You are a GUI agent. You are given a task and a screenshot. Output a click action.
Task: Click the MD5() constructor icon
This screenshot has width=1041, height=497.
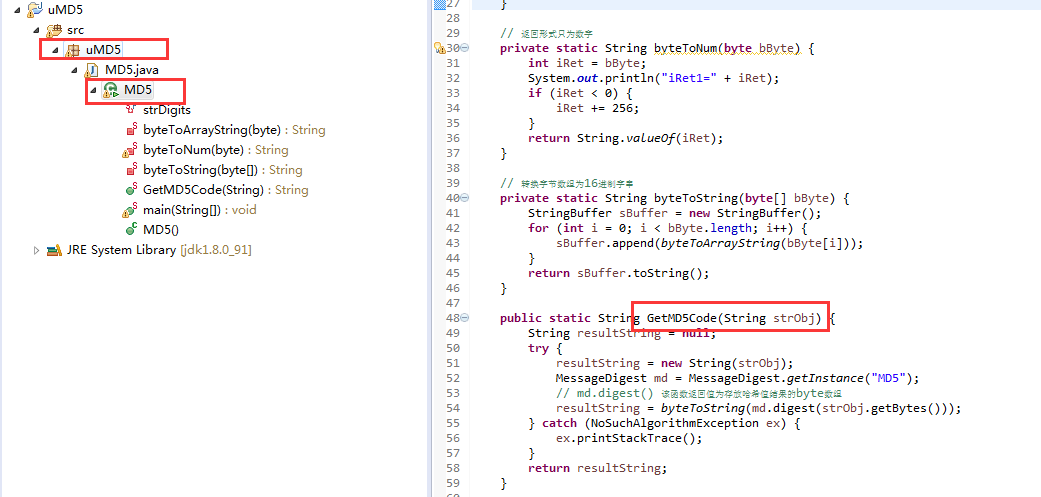131,230
